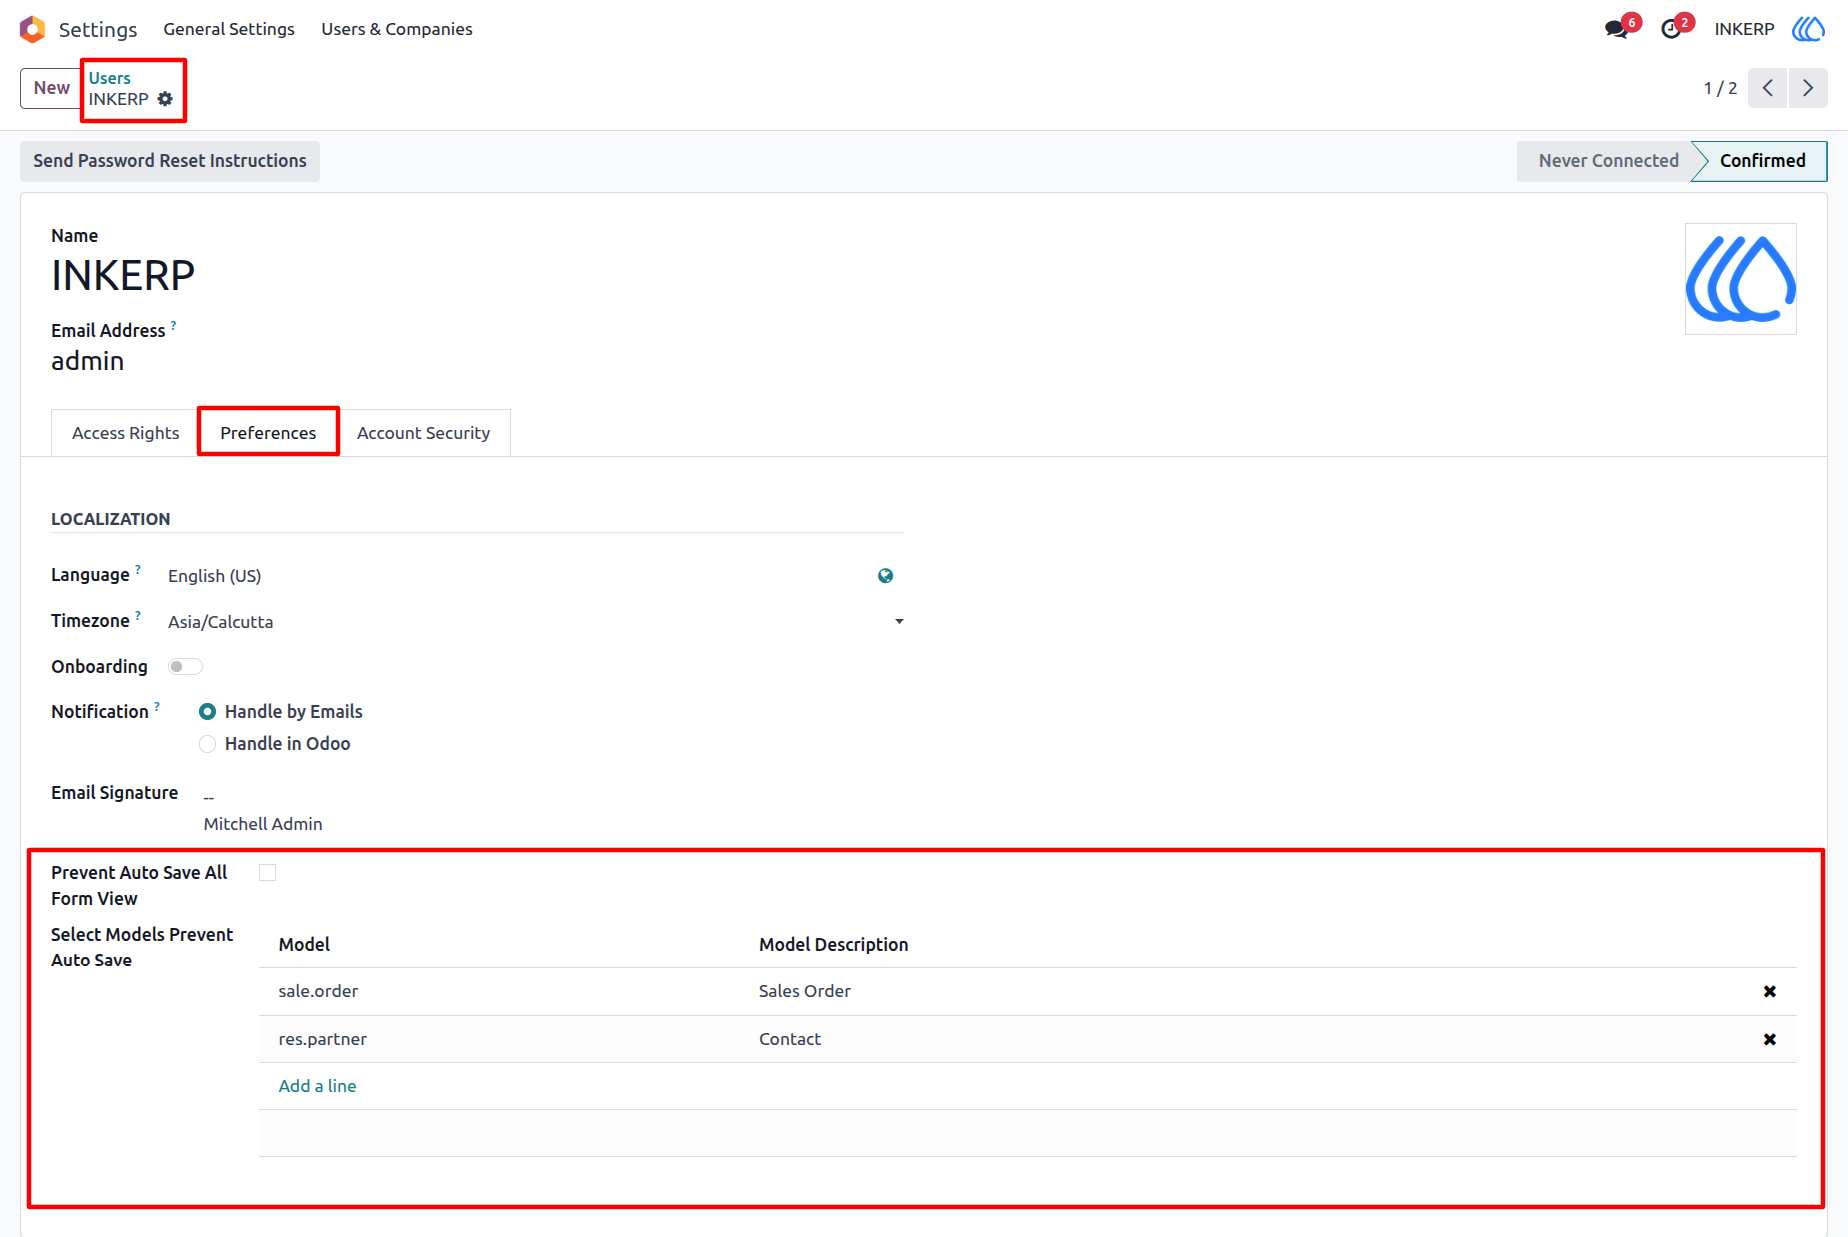Viewport: 1848px width, 1237px height.
Task: Click the Email Signature text area
Action: tap(263, 810)
